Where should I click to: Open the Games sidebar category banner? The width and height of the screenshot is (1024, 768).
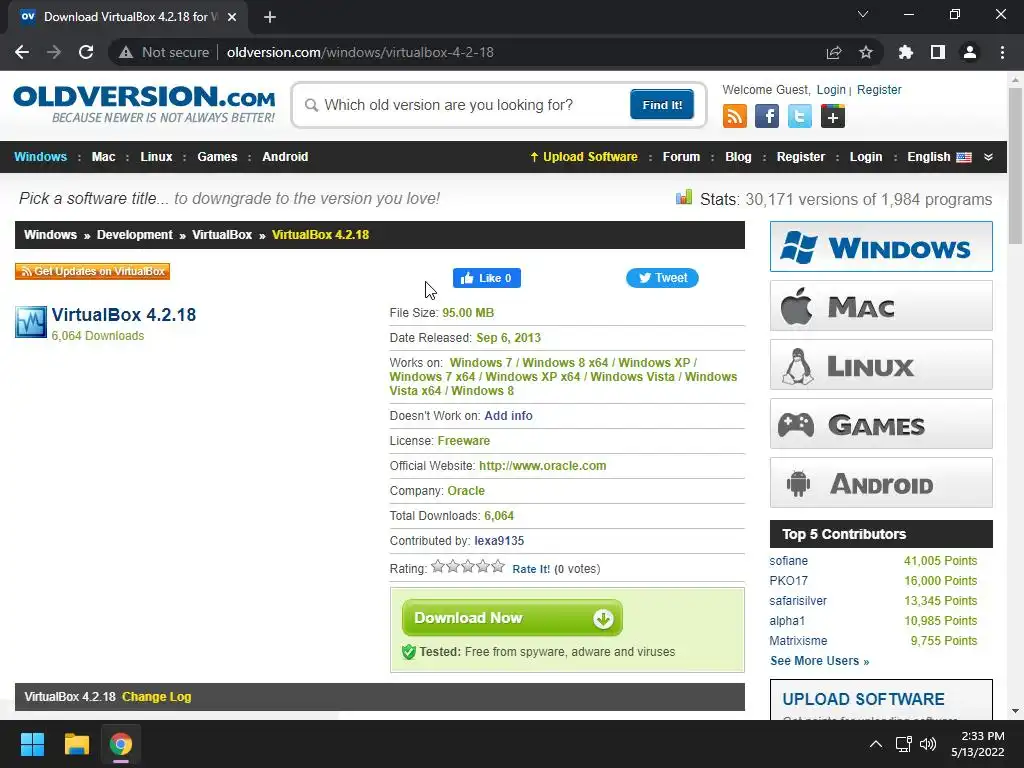(881, 424)
